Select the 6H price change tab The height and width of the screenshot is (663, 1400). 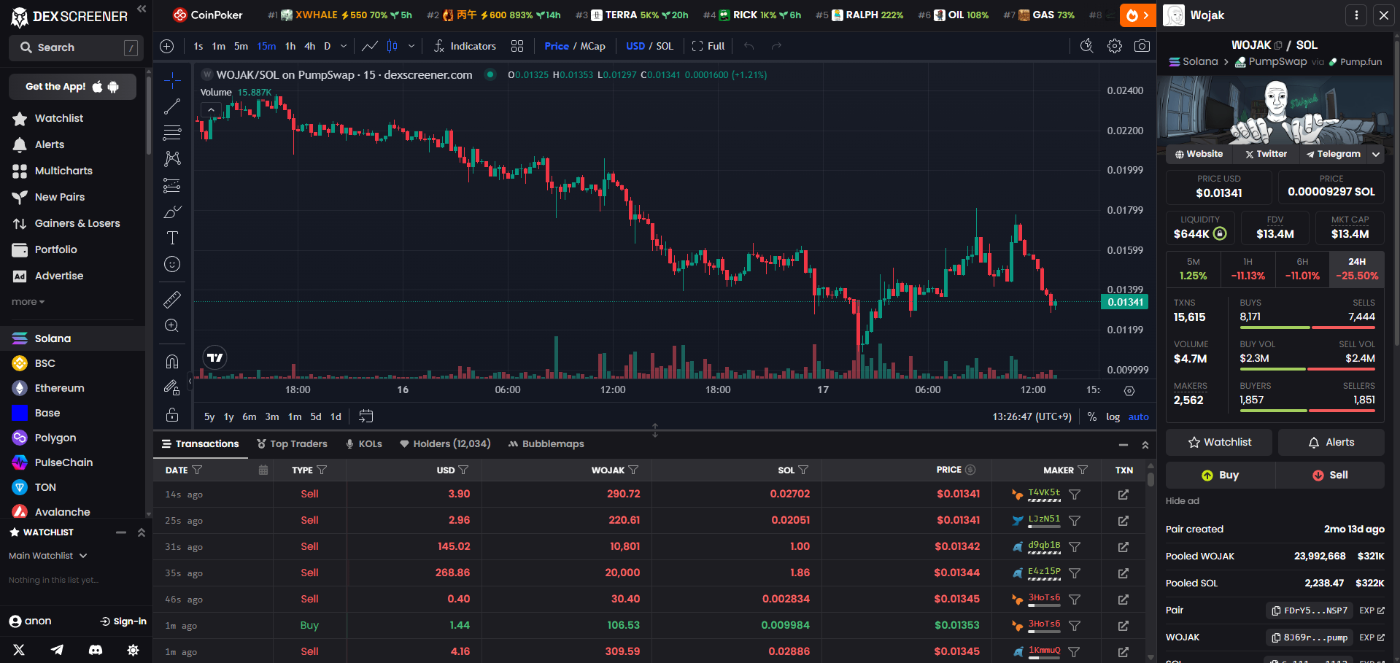[1302, 268]
